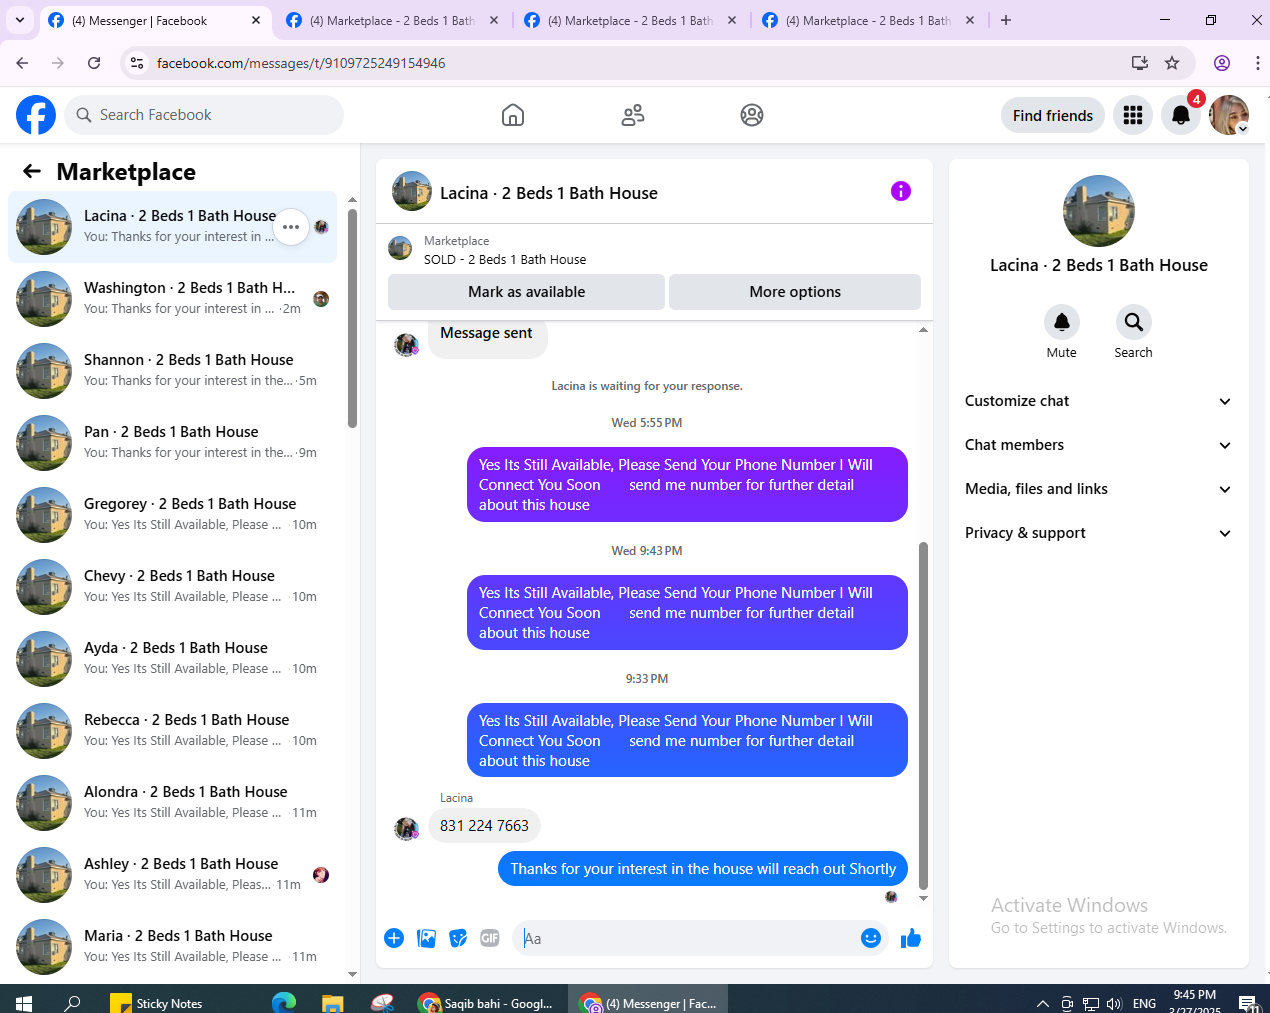Open the Ashley conversation
This screenshot has height=1013, width=1270.
173,875
